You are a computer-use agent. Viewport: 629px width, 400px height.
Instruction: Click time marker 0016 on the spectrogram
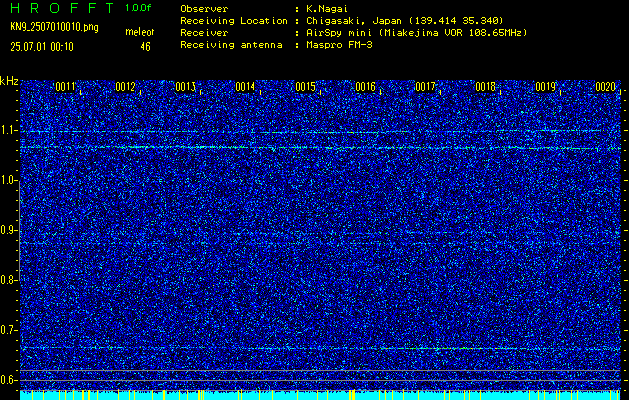365,87
